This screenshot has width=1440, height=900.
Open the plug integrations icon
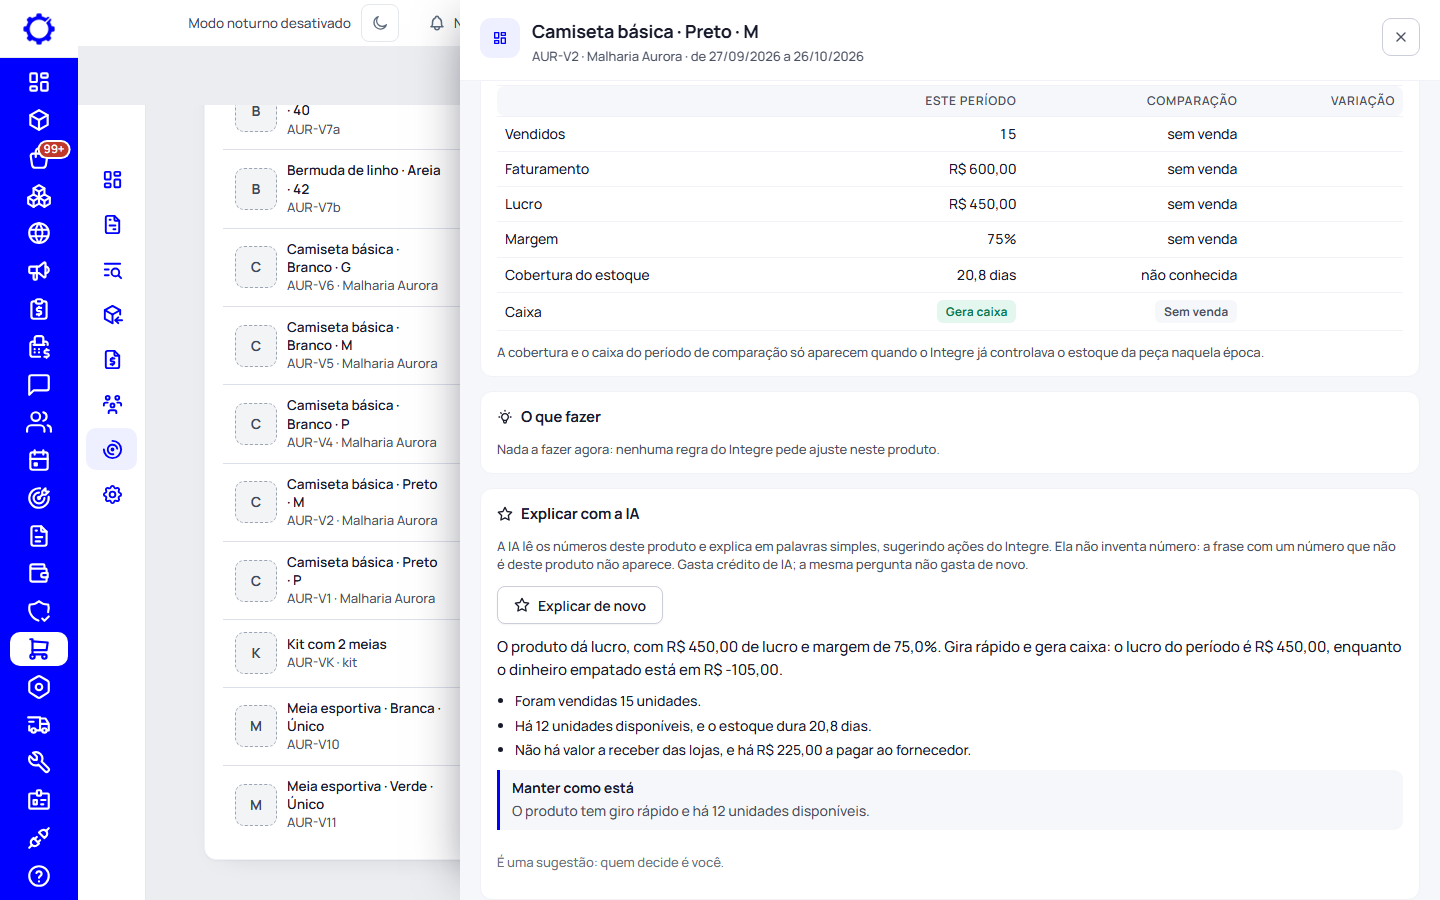[39, 838]
